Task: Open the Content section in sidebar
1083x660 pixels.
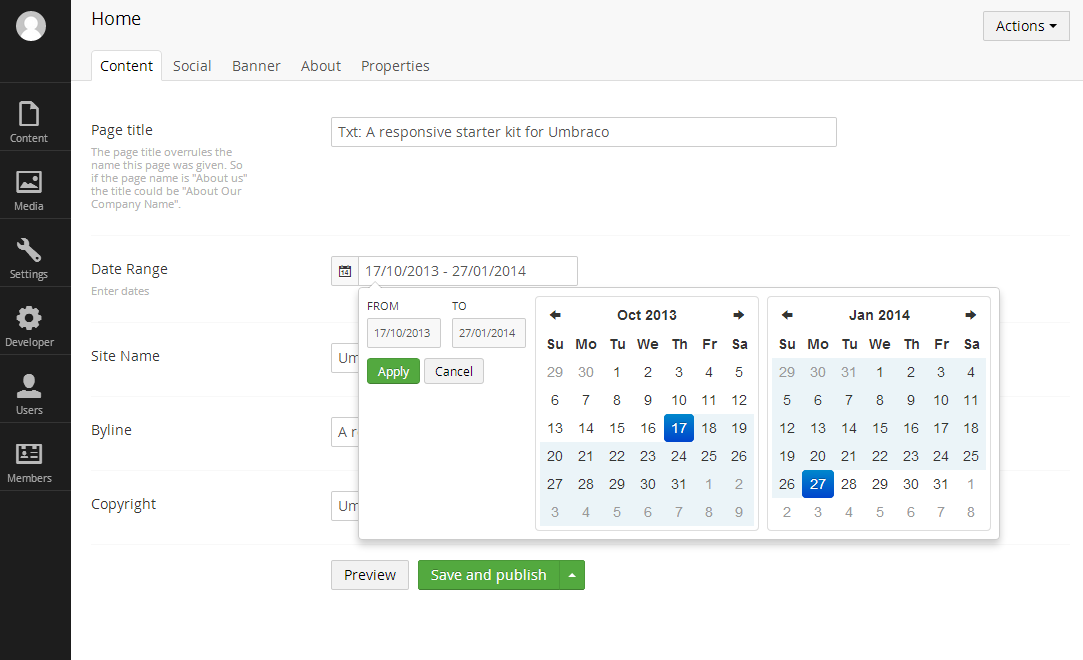Action: [x=29, y=122]
